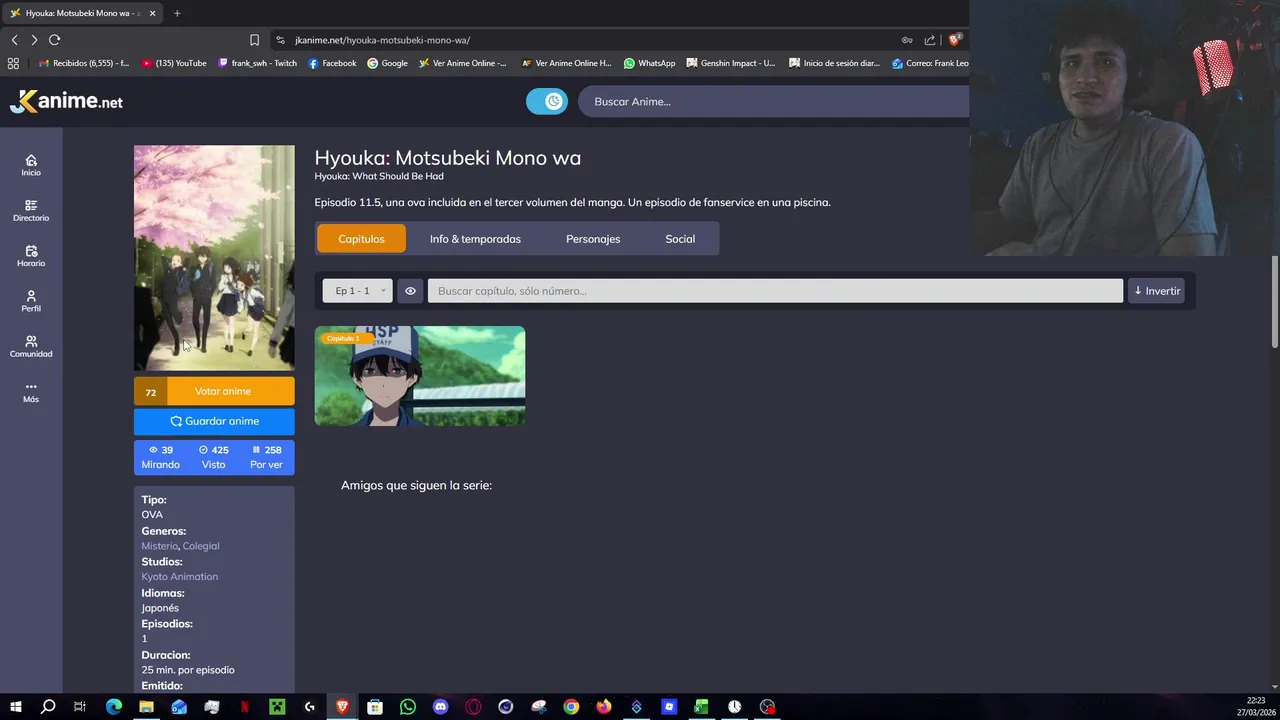This screenshot has width=1280, height=720.
Task: Open the Facebook bookmark
Action: pyautogui.click(x=332, y=63)
